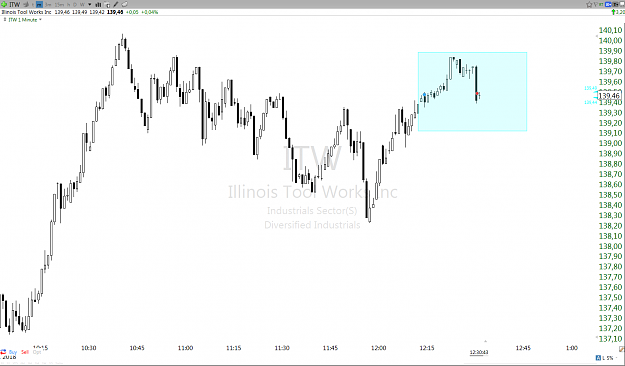This screenshot has height=366, width=625.
Task: Switch chart to daily D timeframe
Action: [x=75, y=4]
